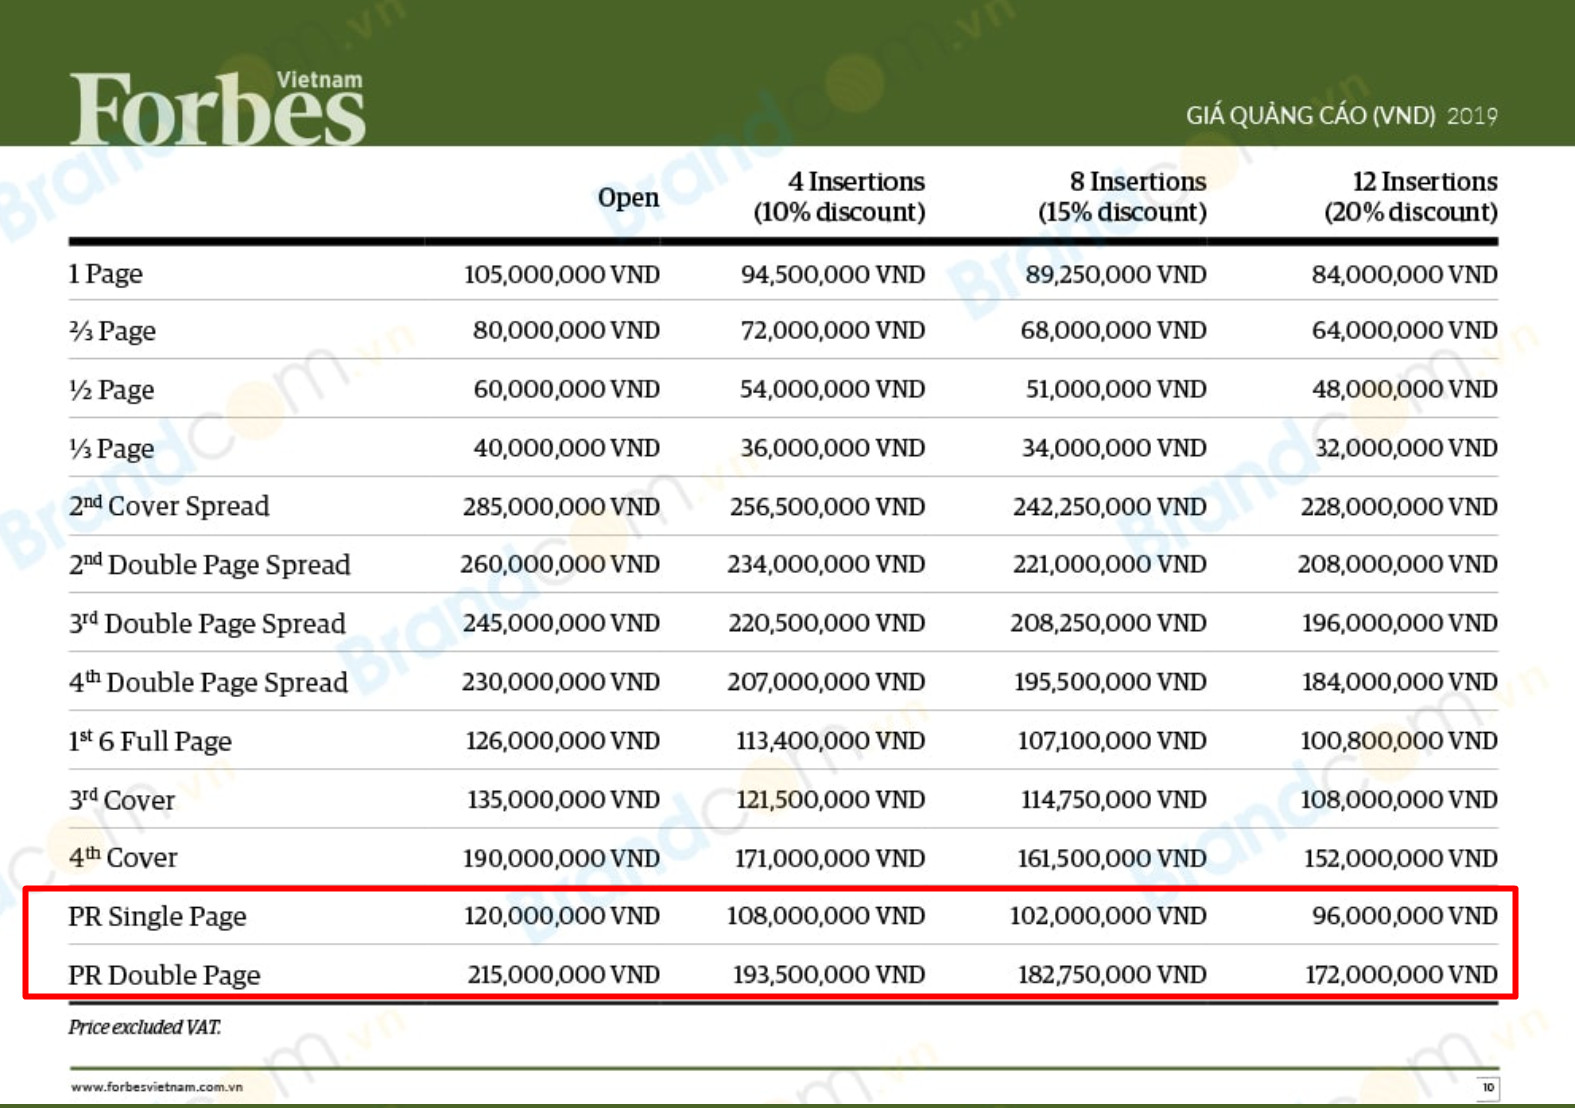Click the 285,000,000 VND cell
Image resolution: width=1575 pixels, height=1108 pixels.
coord(561,507)
